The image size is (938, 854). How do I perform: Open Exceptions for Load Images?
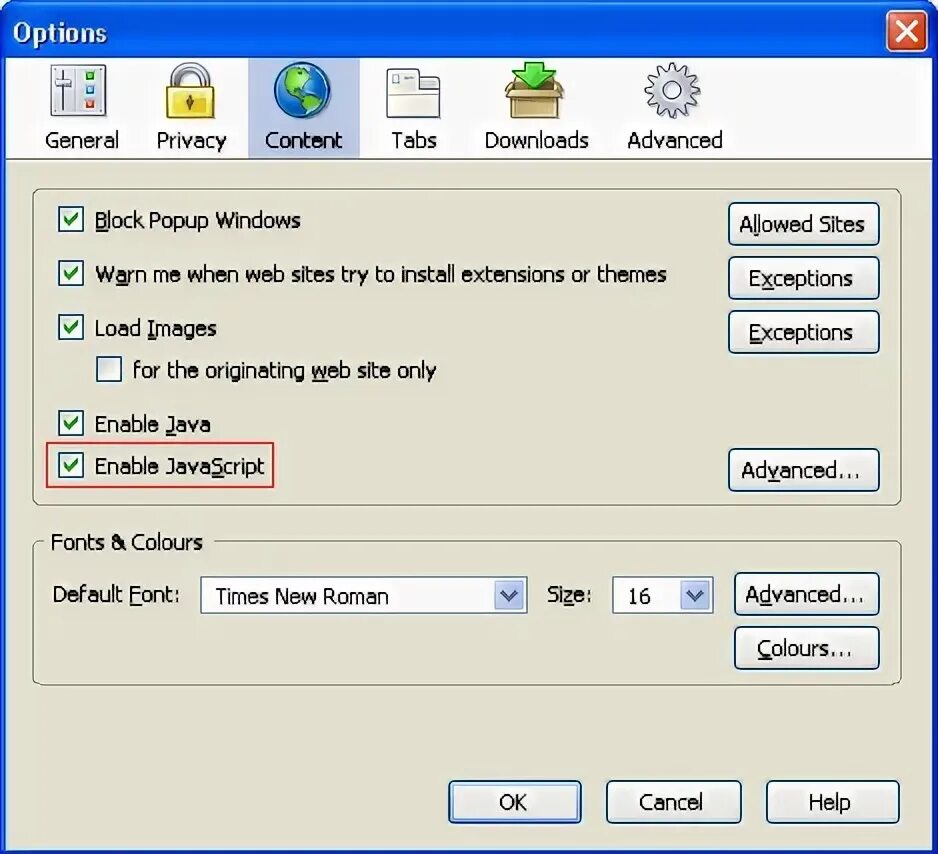click(803, 332)
